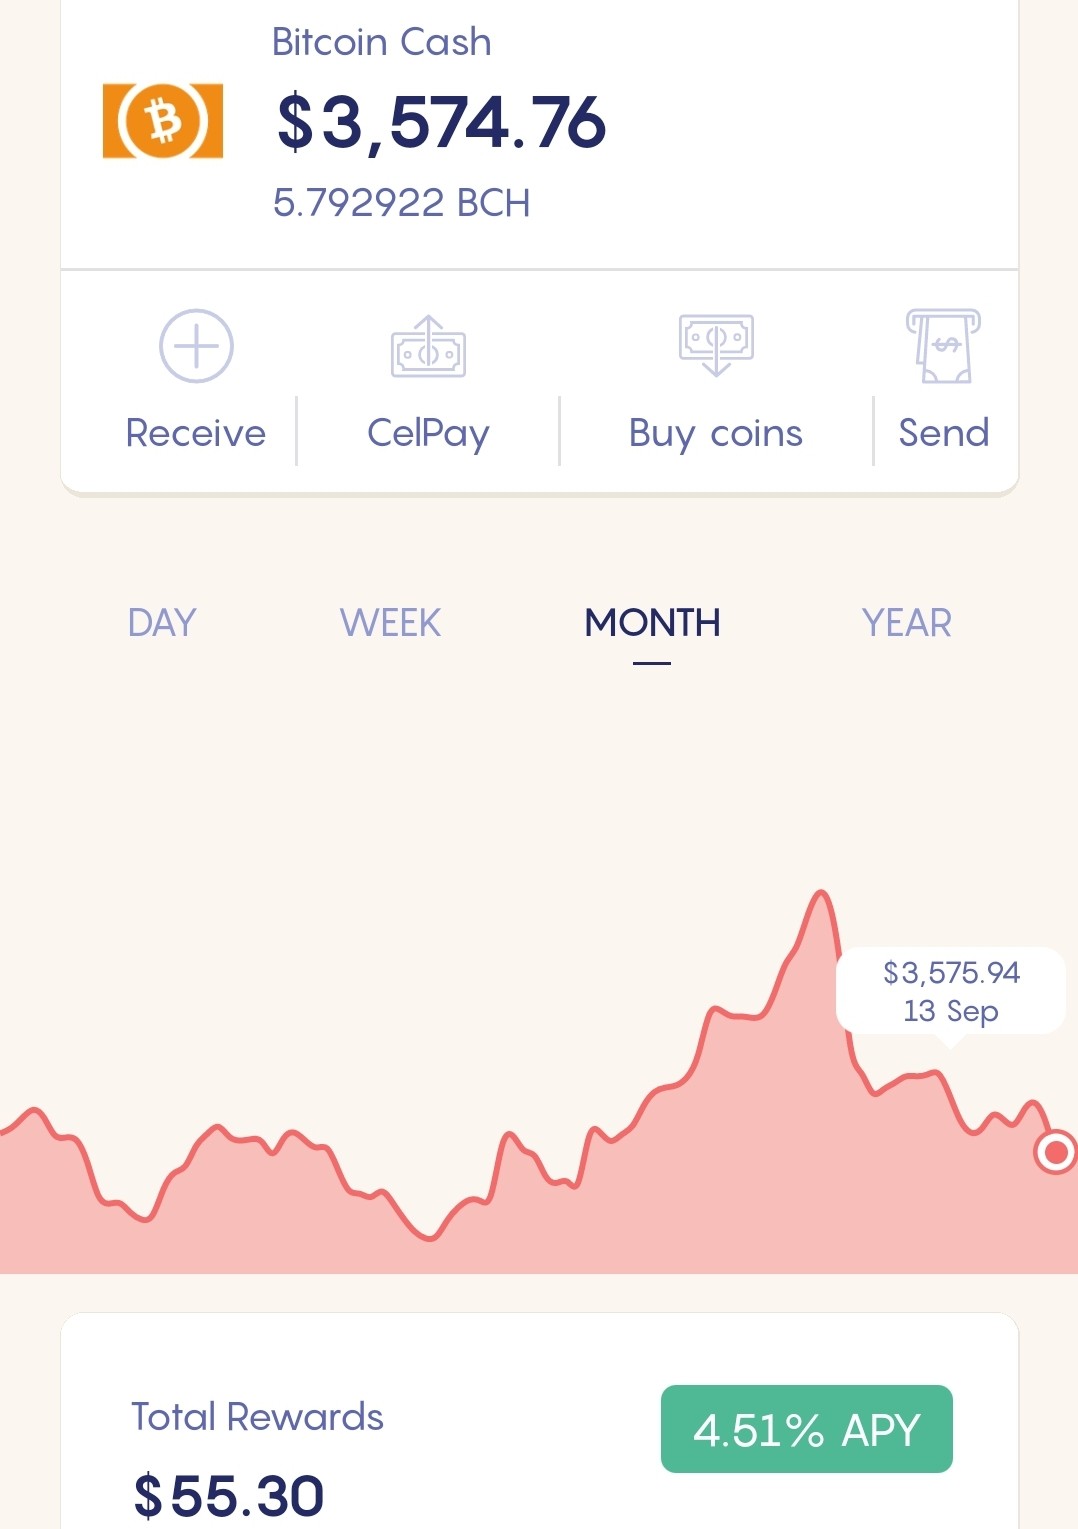
Task: Click the CelPay label
Action: click(x=428, y=434)
